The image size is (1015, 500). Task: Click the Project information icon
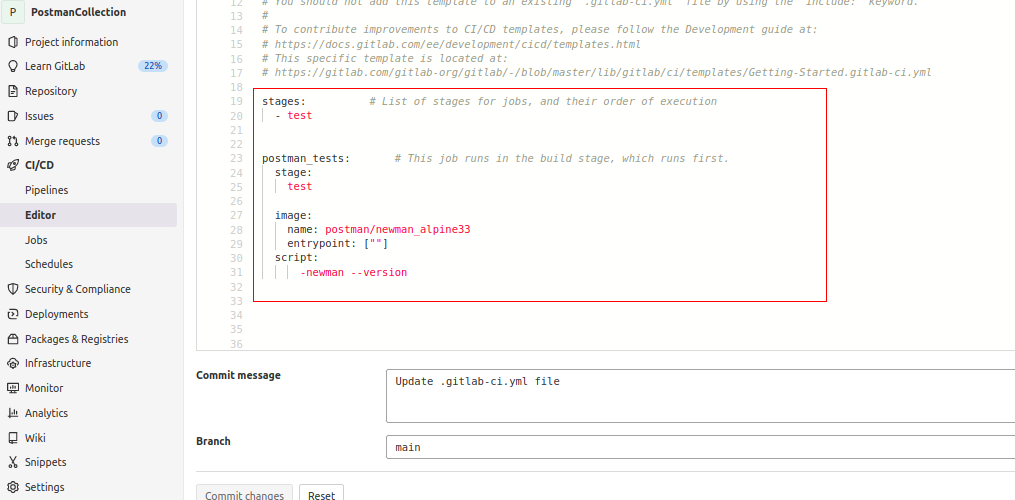(12, 42)
